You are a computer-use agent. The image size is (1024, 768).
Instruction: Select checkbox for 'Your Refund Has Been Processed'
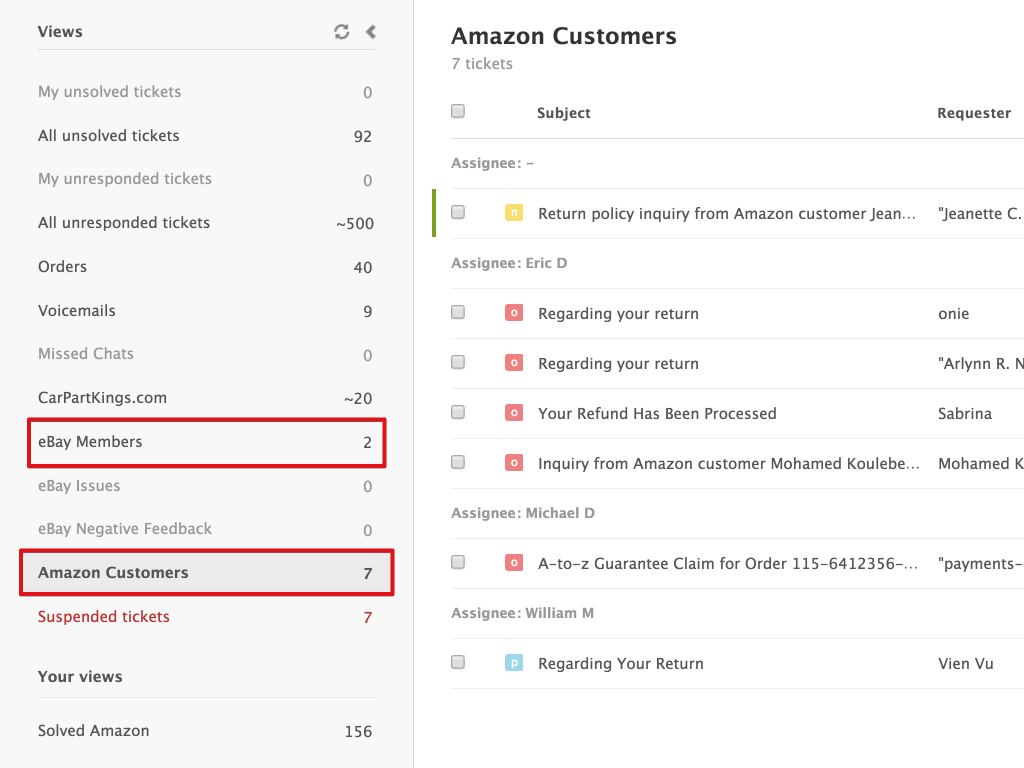point(458,412)
